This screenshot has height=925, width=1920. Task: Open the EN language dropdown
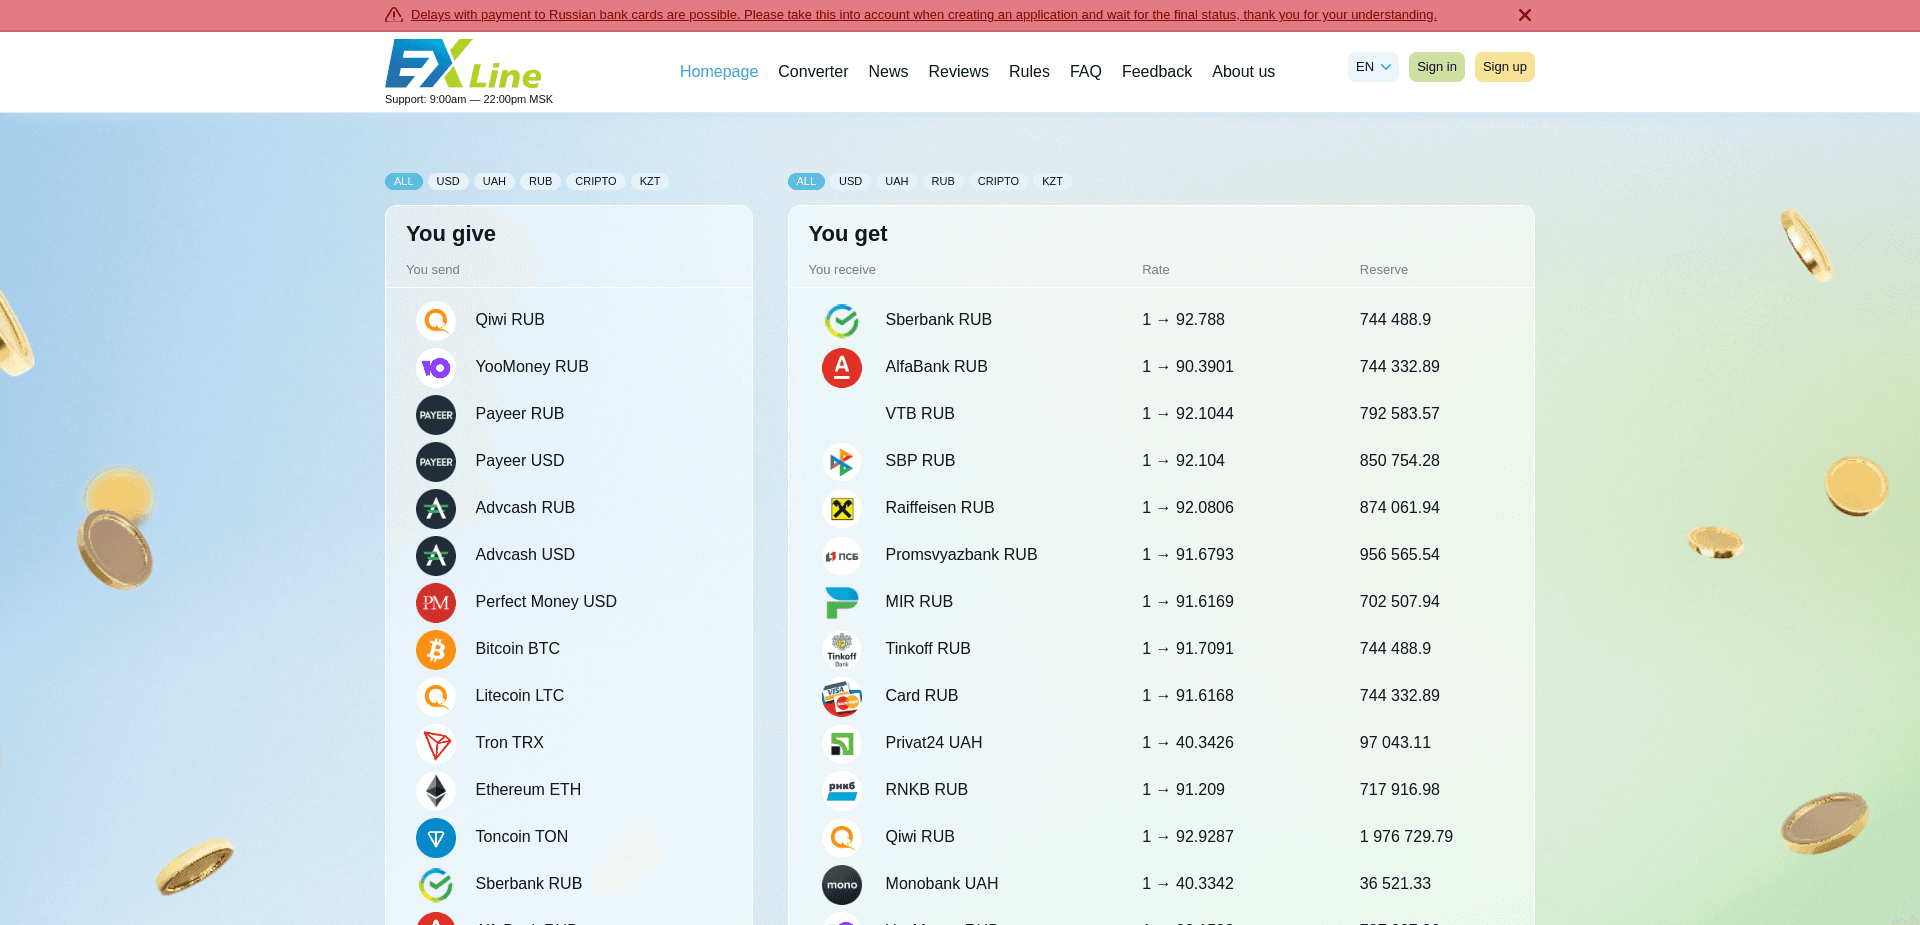point(1372,67)
